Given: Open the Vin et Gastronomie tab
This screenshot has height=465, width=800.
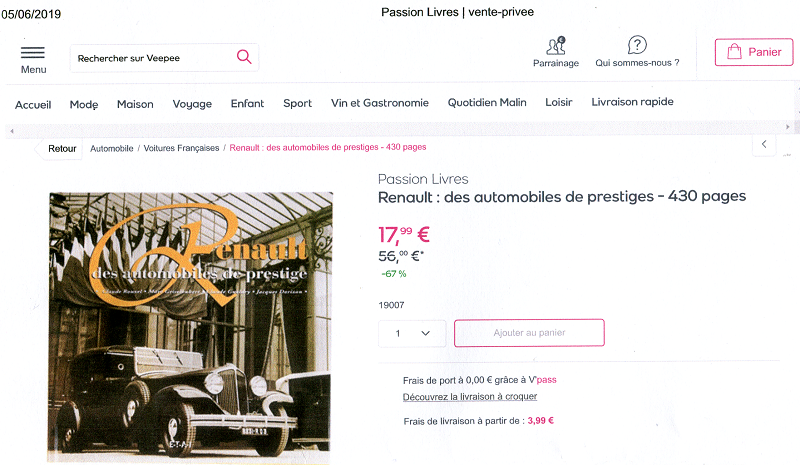Looking at the screenshot, I should (x=380, y=103).
